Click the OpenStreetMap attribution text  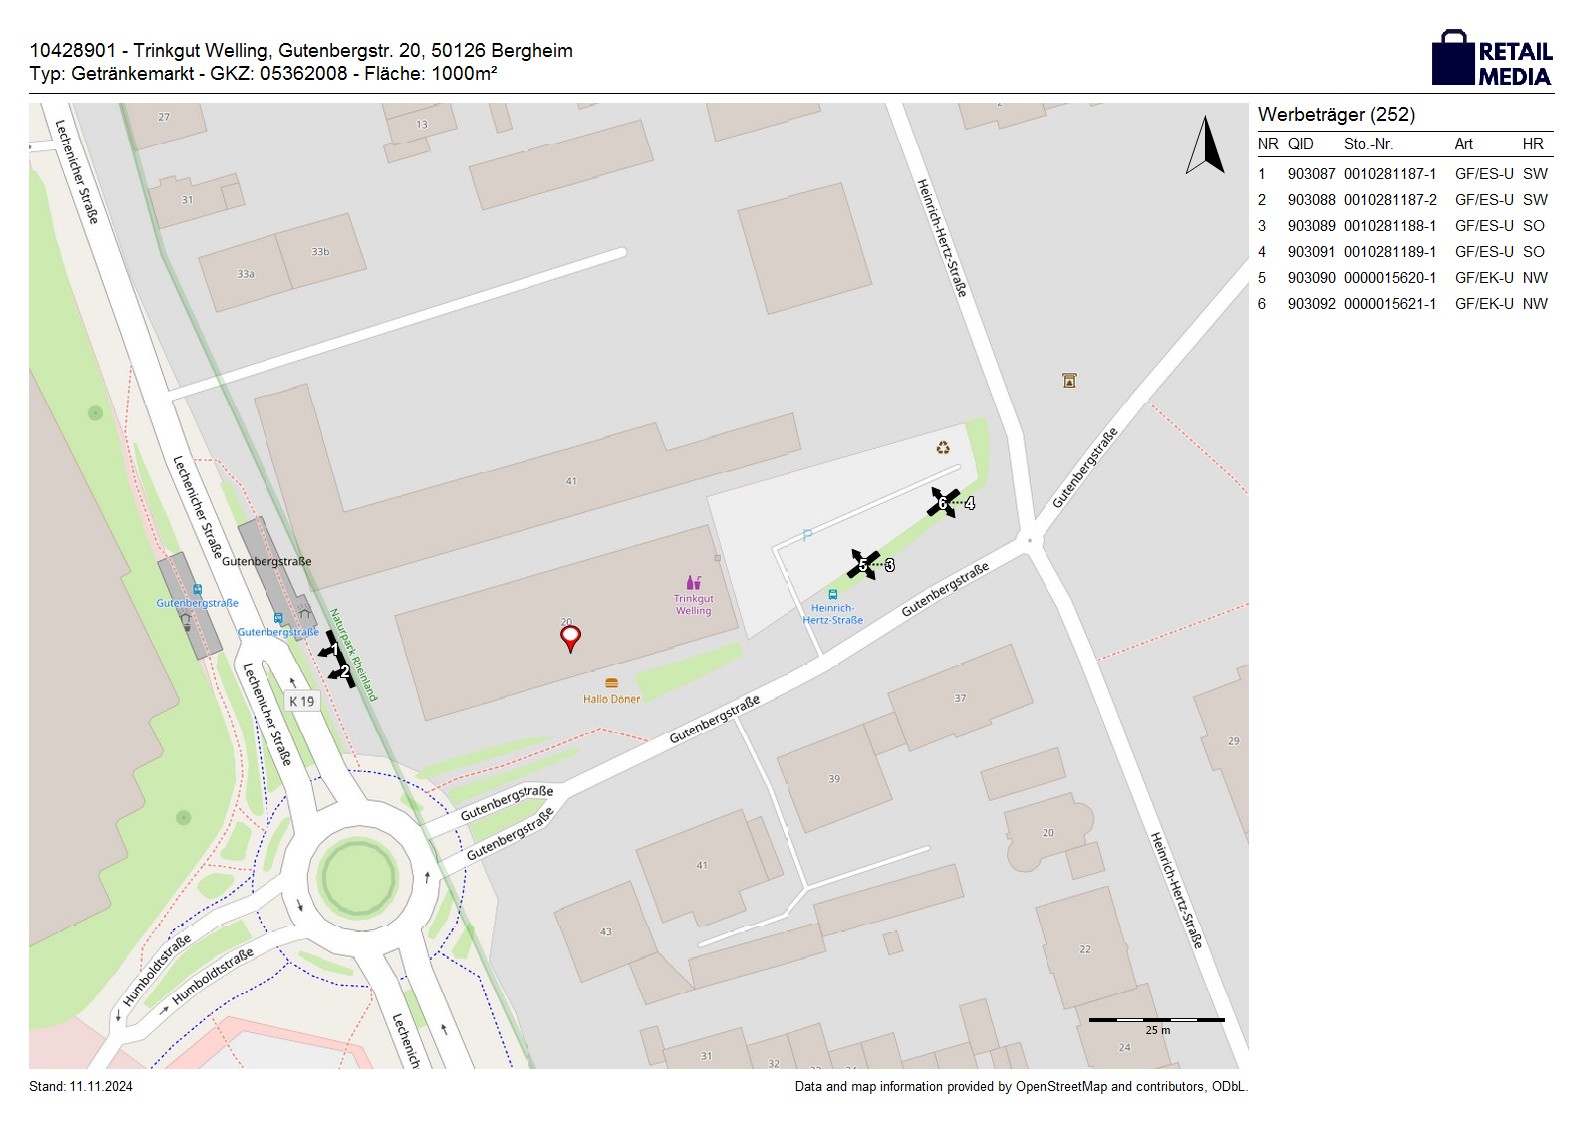(1020, 1086)
